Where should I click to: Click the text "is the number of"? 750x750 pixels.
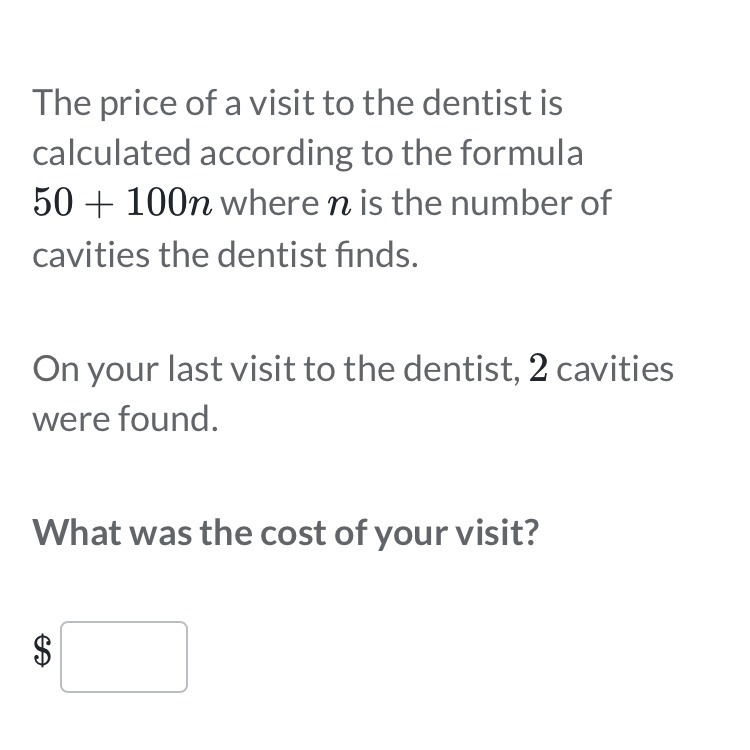[x=485, y=203]
